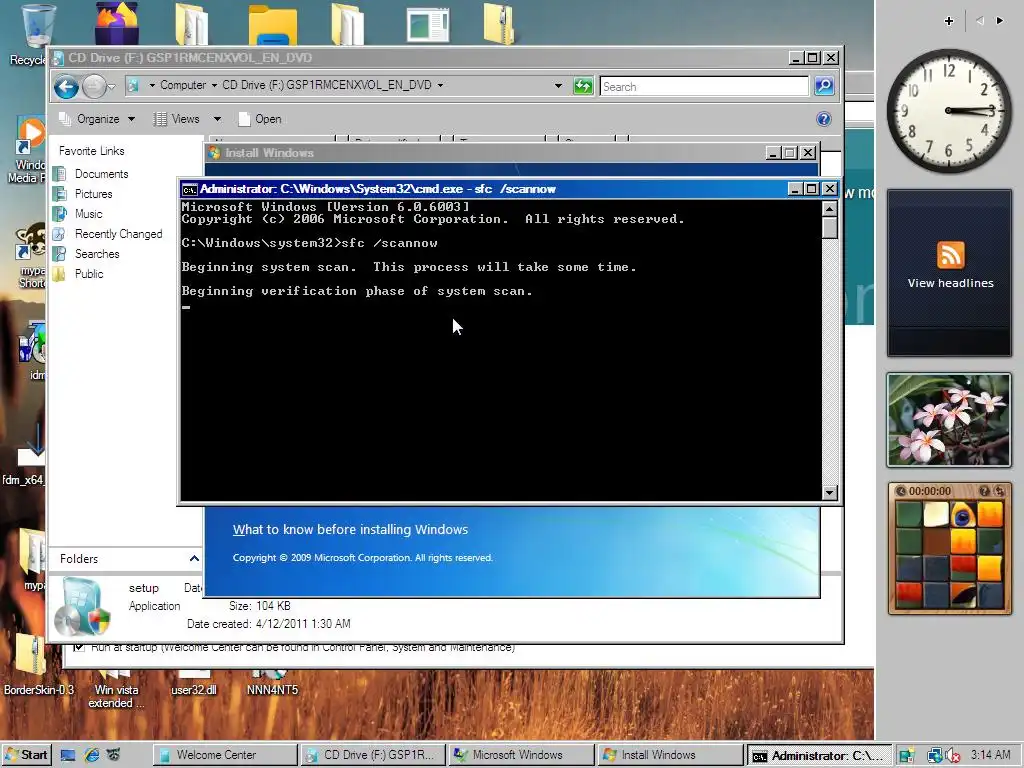Click the cmd scrollbar up arrow
The image size is (1024, 768).
(829, 209)
